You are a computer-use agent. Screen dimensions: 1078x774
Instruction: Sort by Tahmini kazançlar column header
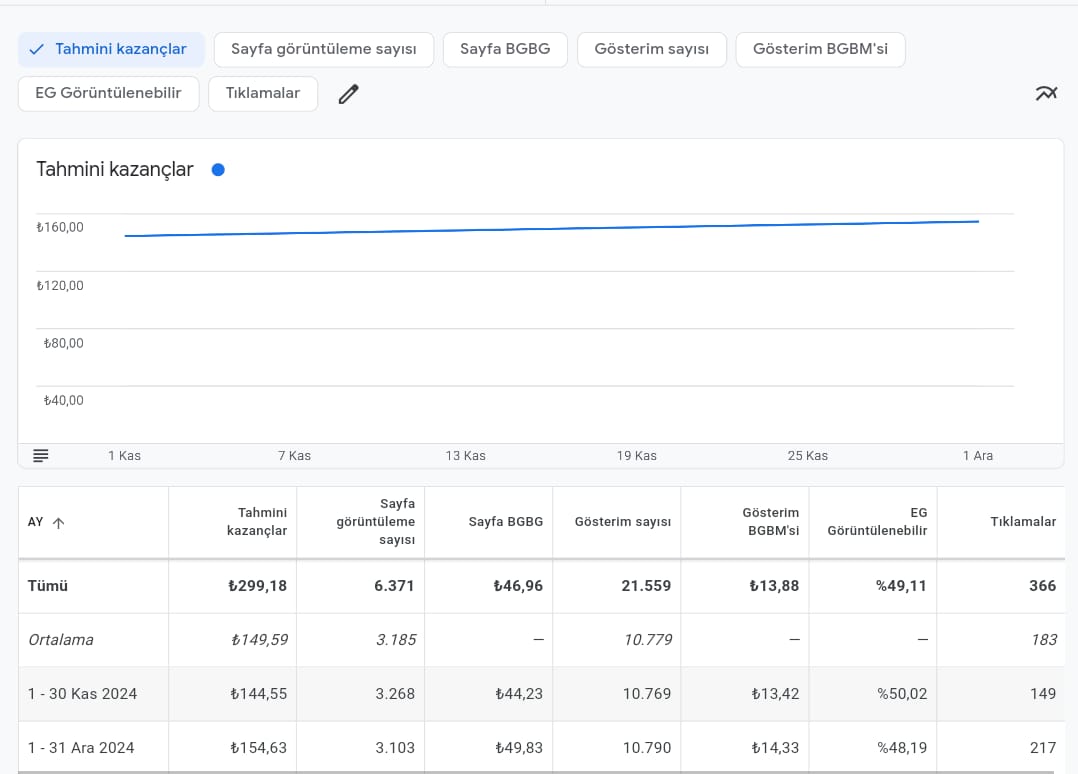tap(233, 522)
